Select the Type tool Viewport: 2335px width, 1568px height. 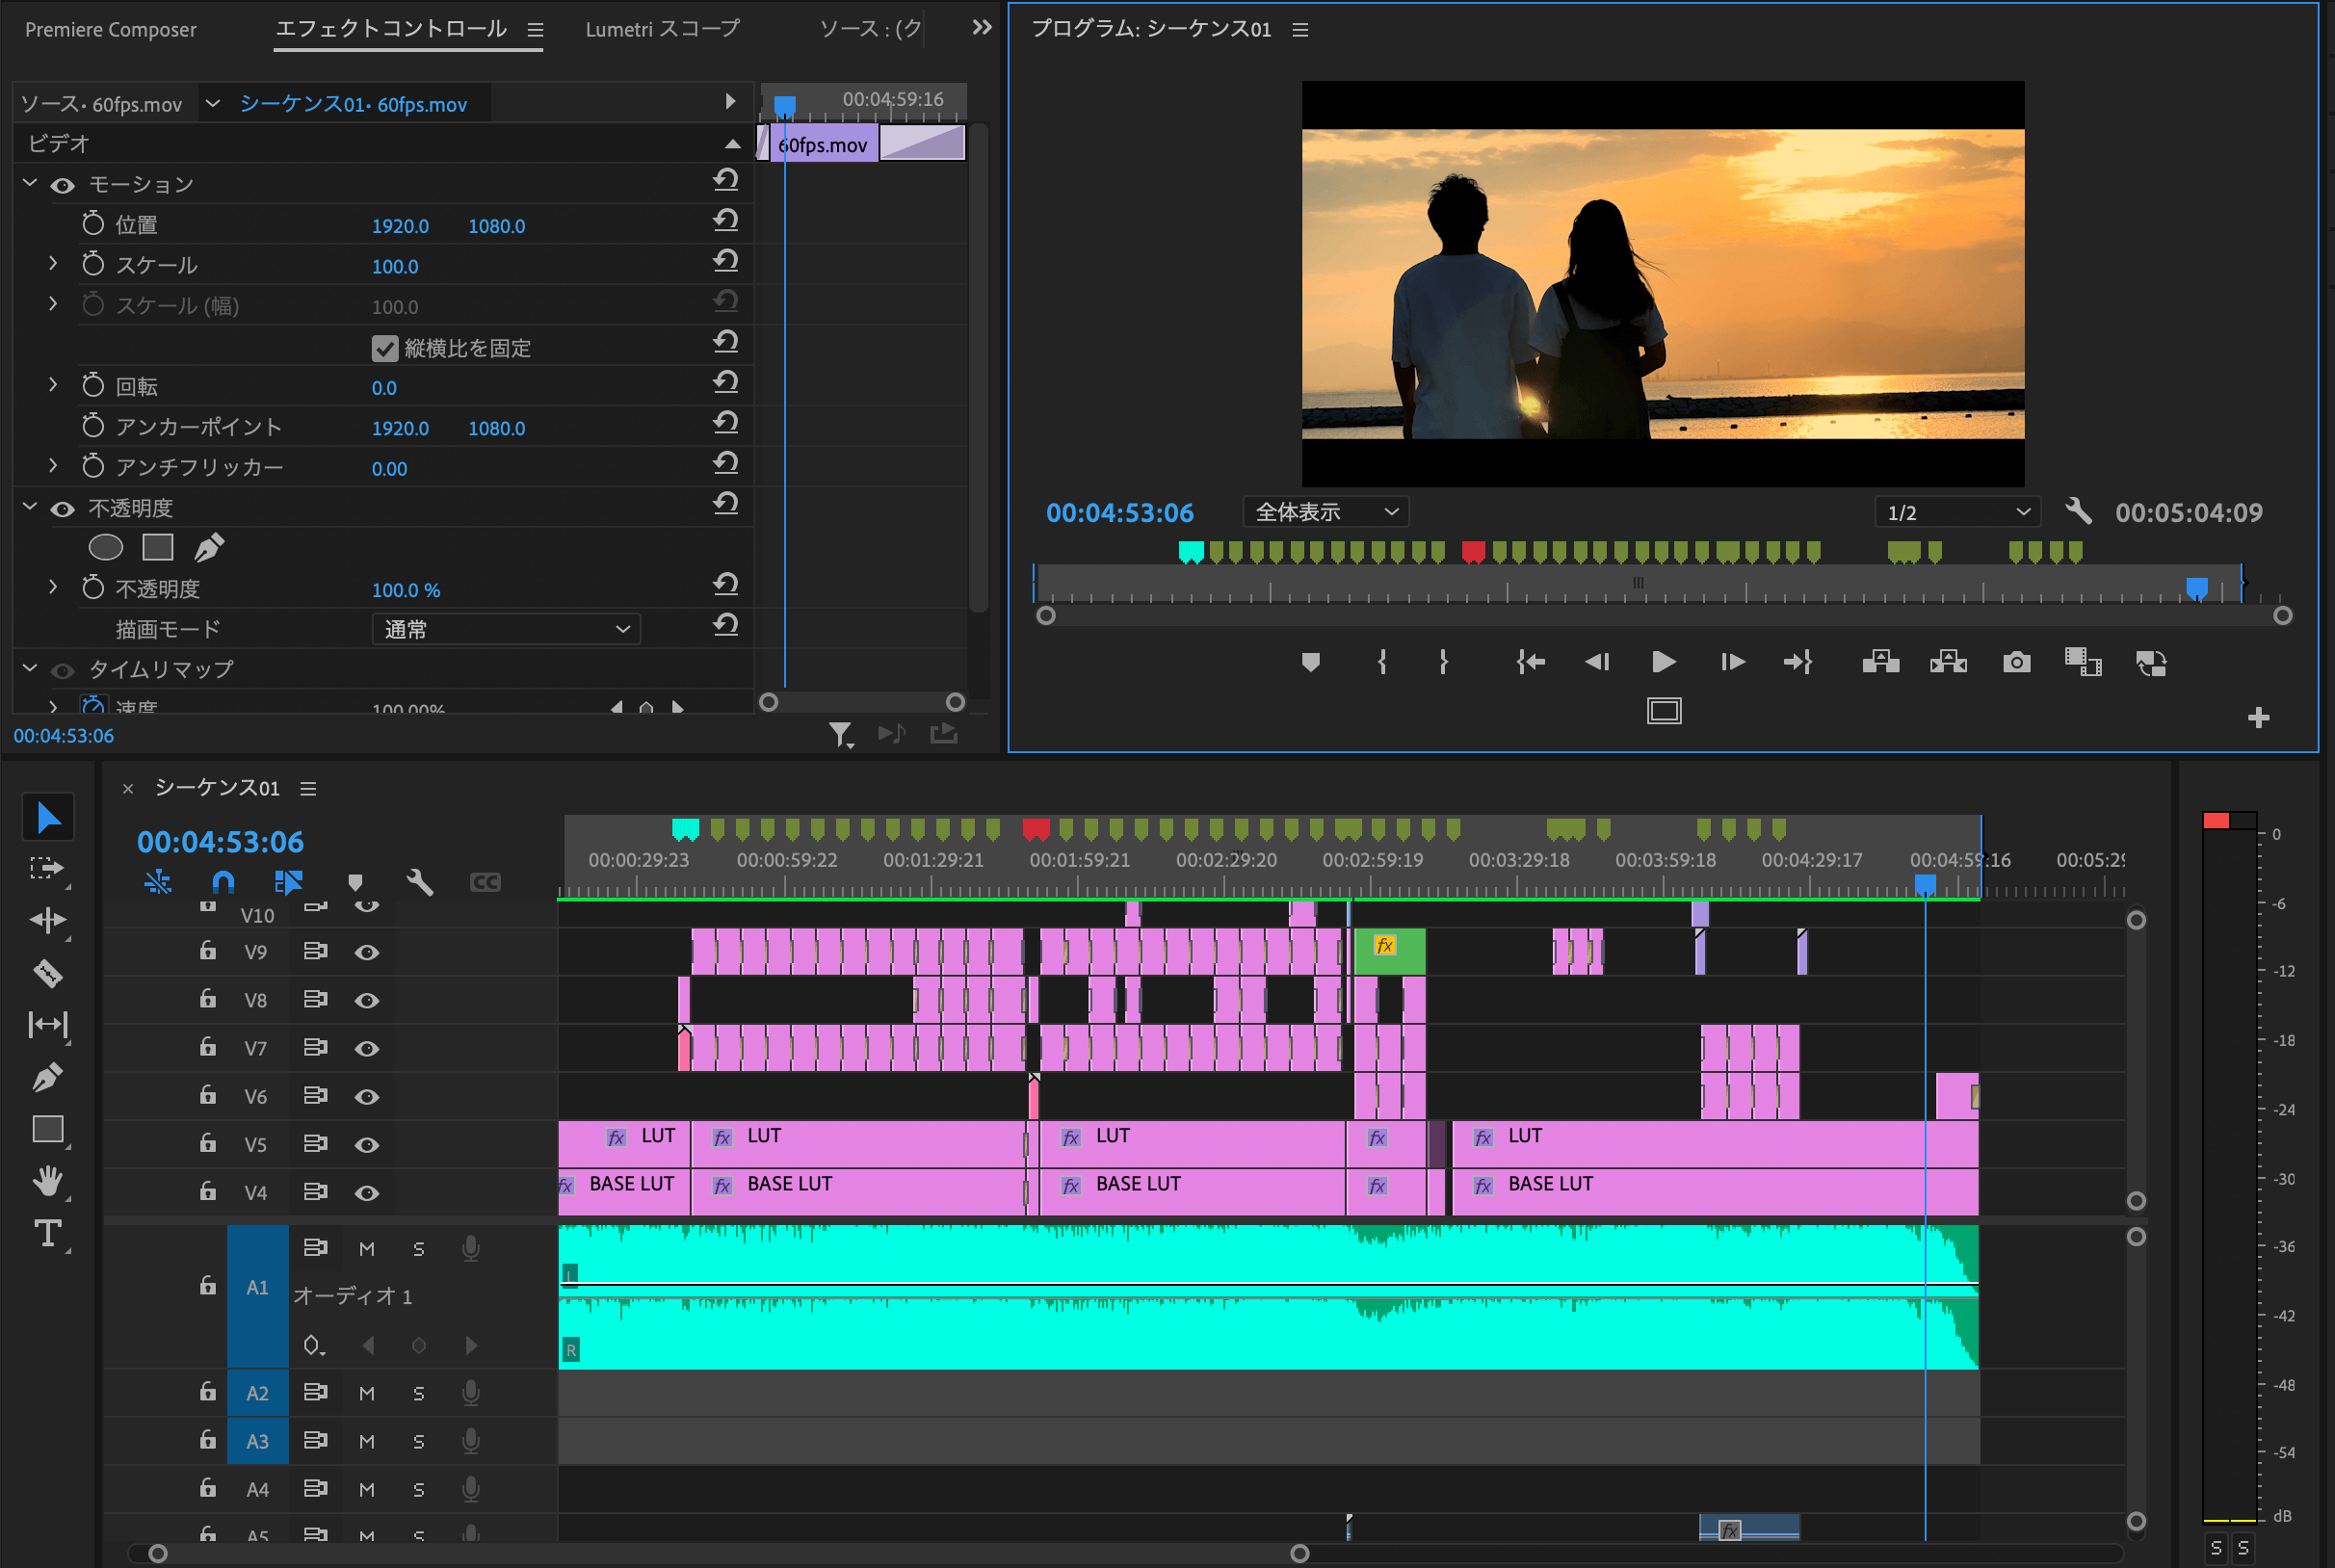(x=47, y=1233)
